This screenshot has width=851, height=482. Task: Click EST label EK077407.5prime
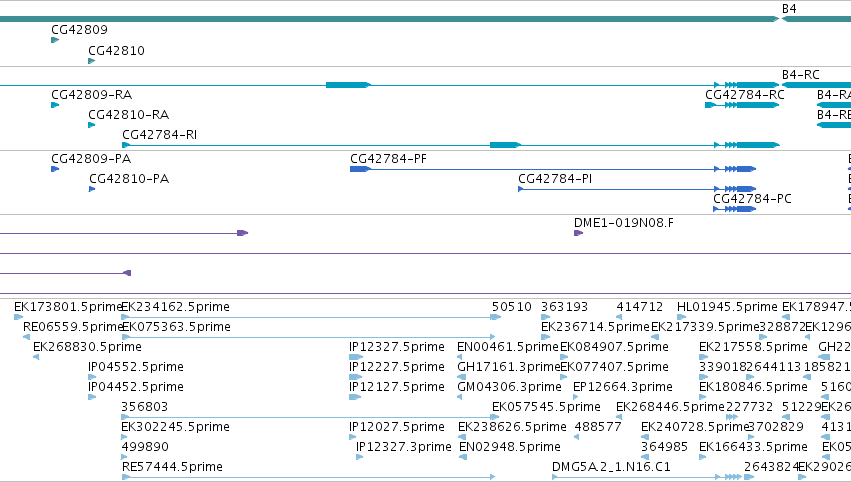coord(614,367)
